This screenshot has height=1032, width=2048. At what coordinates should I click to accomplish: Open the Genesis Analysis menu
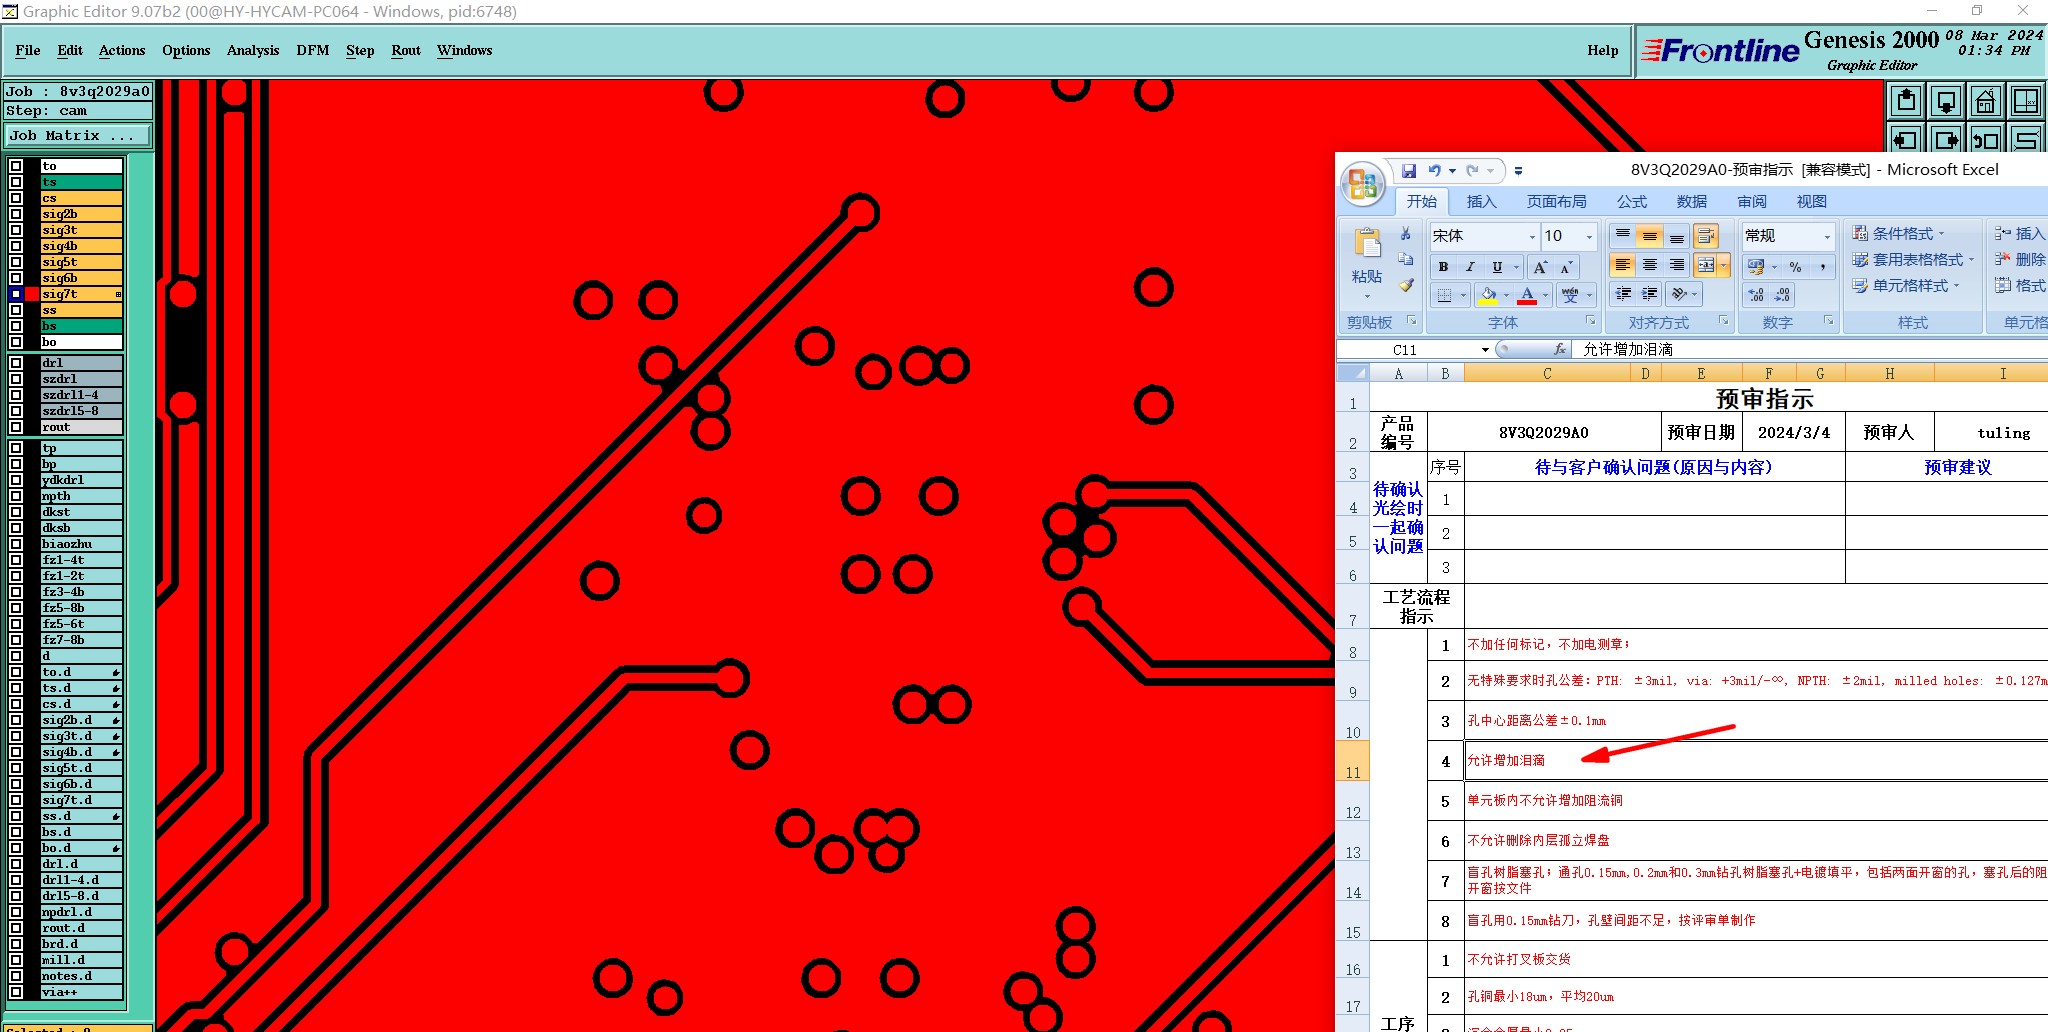click(253, 51)
